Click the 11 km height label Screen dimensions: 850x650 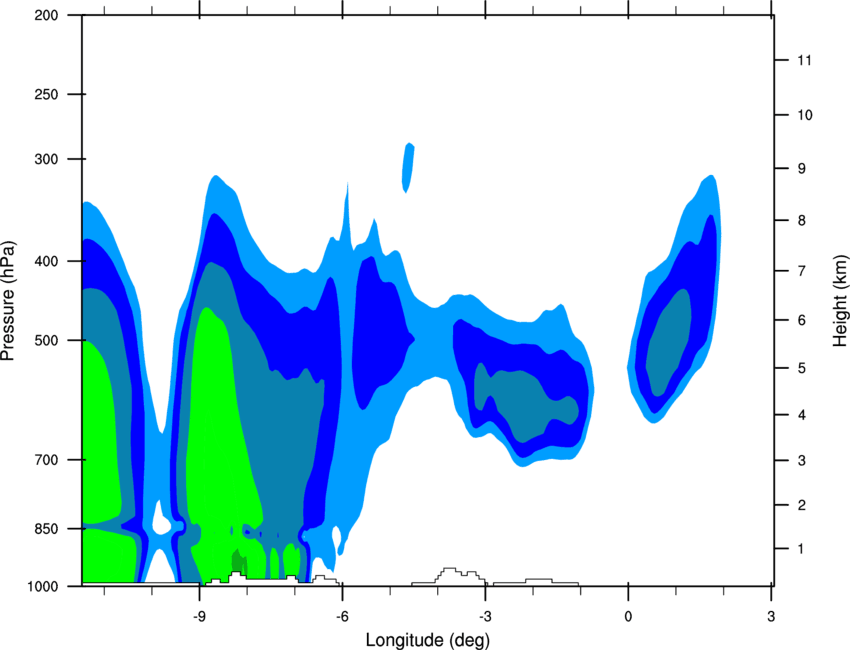804,60
